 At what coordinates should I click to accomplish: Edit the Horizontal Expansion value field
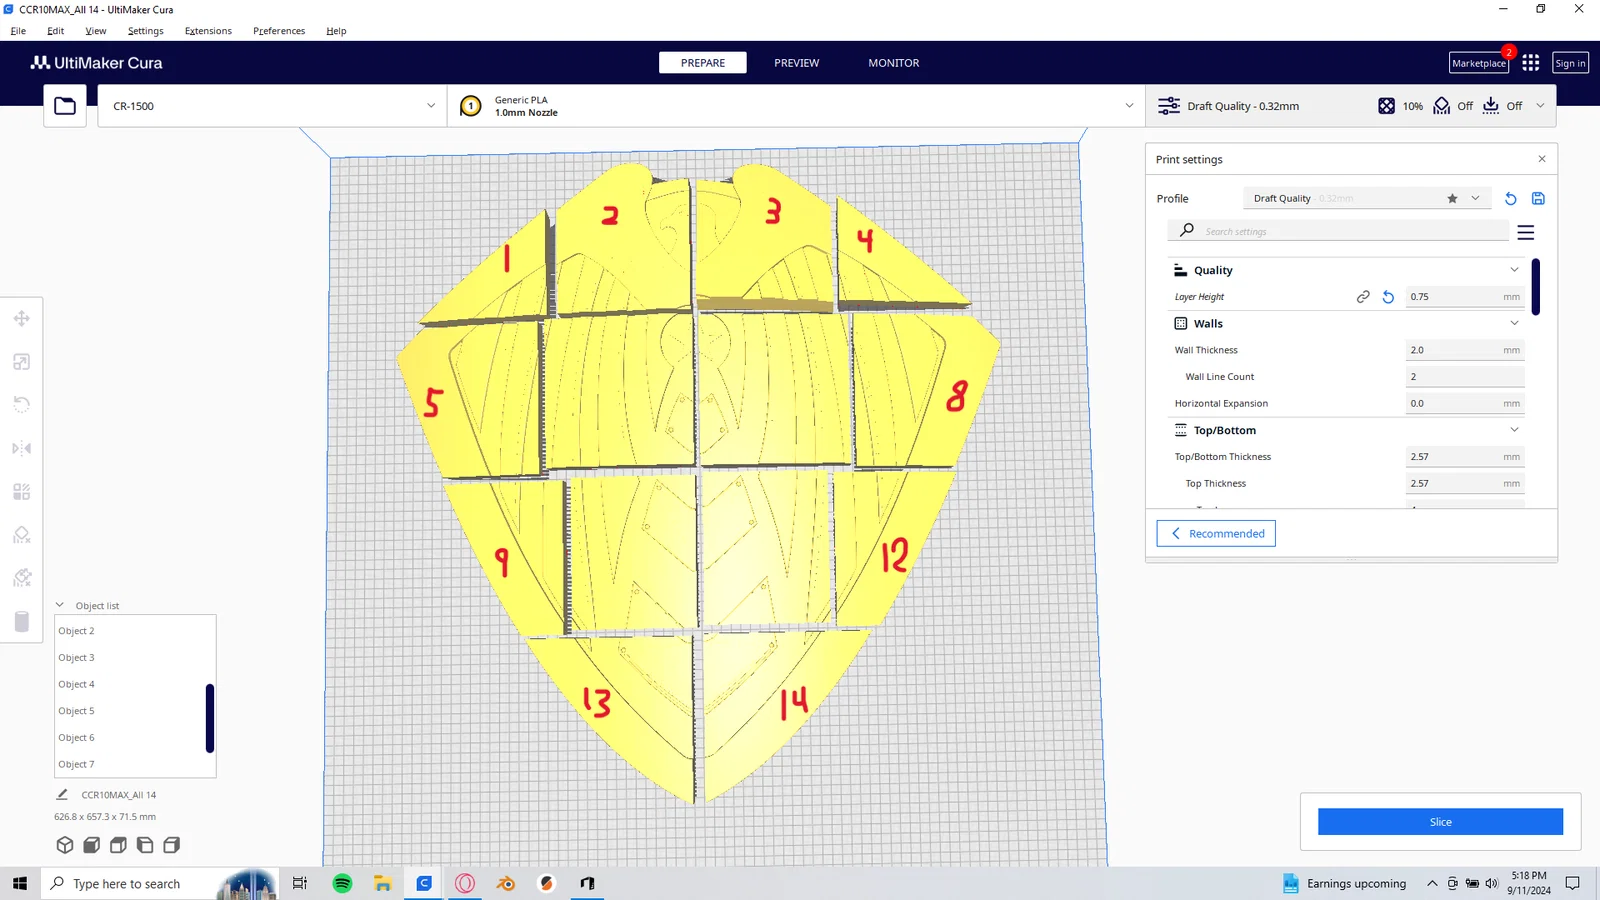pos(1465,404)
